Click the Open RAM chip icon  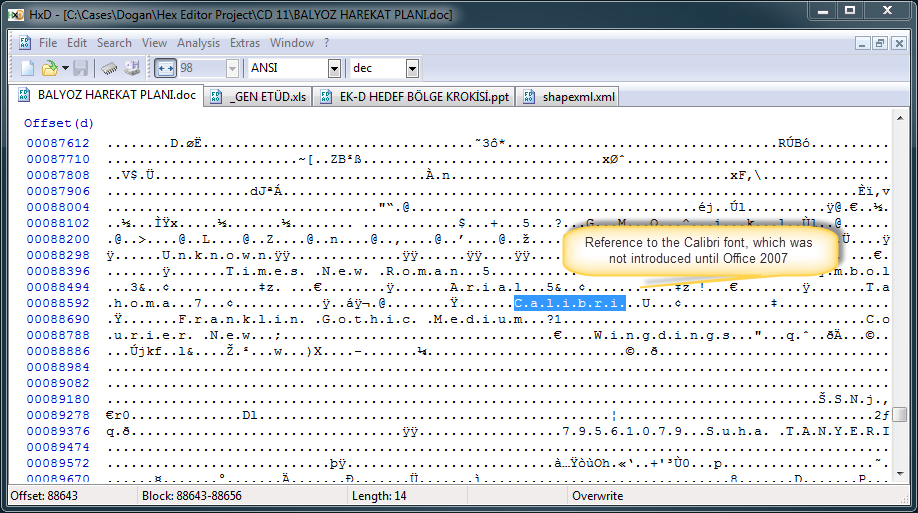coord(110,68)
